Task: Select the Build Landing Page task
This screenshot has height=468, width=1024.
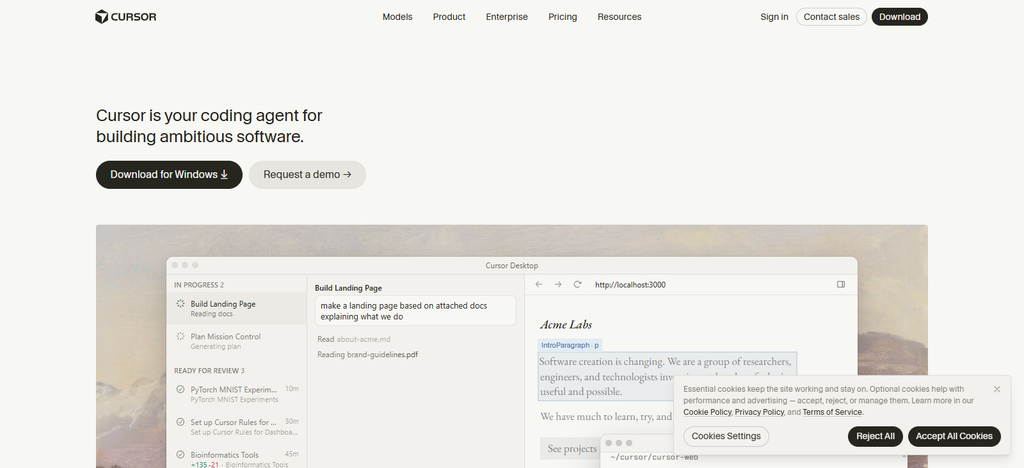Action: (x=236, y=308)
